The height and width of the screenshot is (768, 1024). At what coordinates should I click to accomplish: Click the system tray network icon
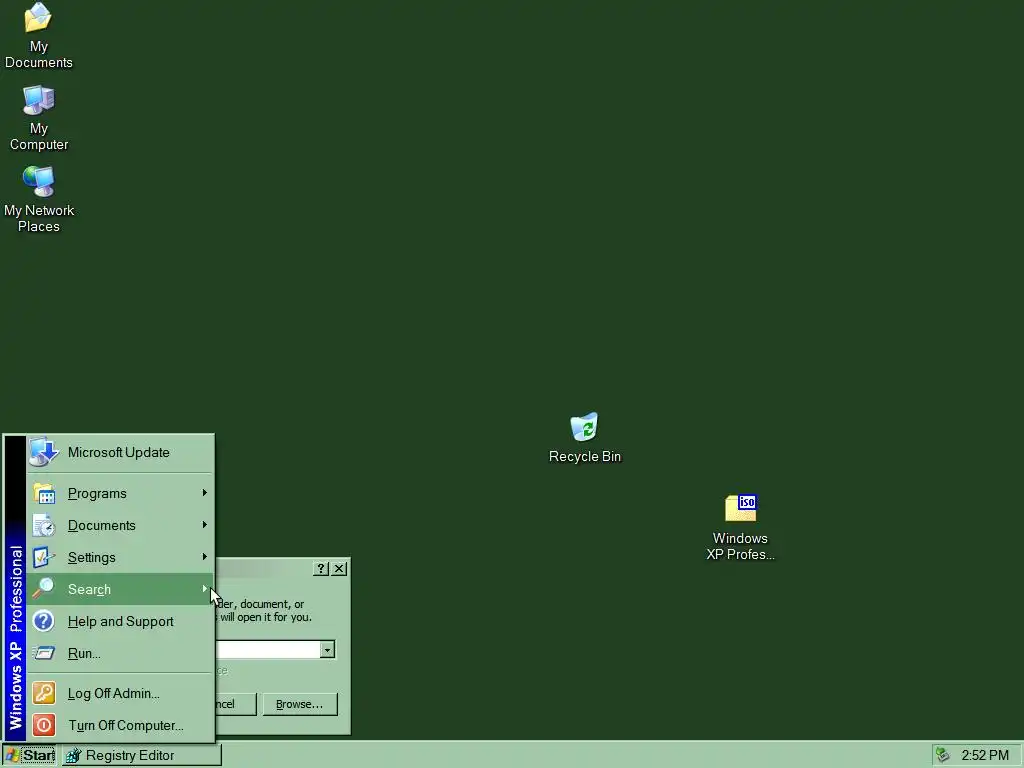[942, 755]
